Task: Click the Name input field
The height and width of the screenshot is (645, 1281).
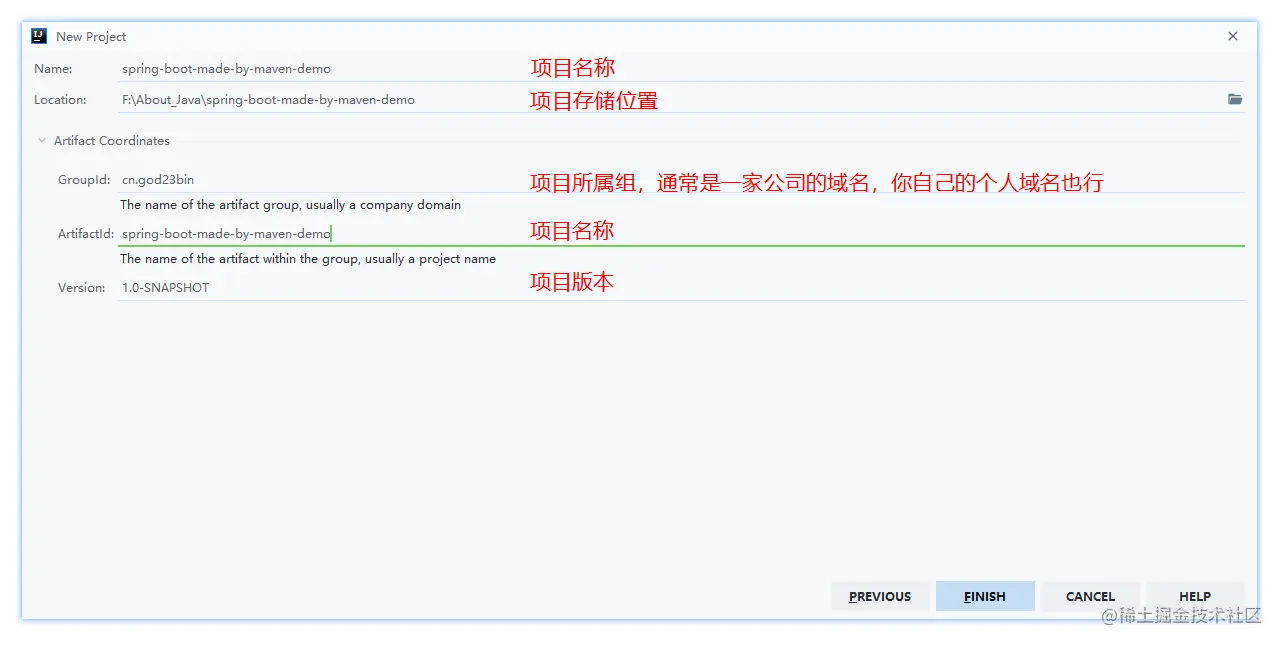Action: pos(680,69)
